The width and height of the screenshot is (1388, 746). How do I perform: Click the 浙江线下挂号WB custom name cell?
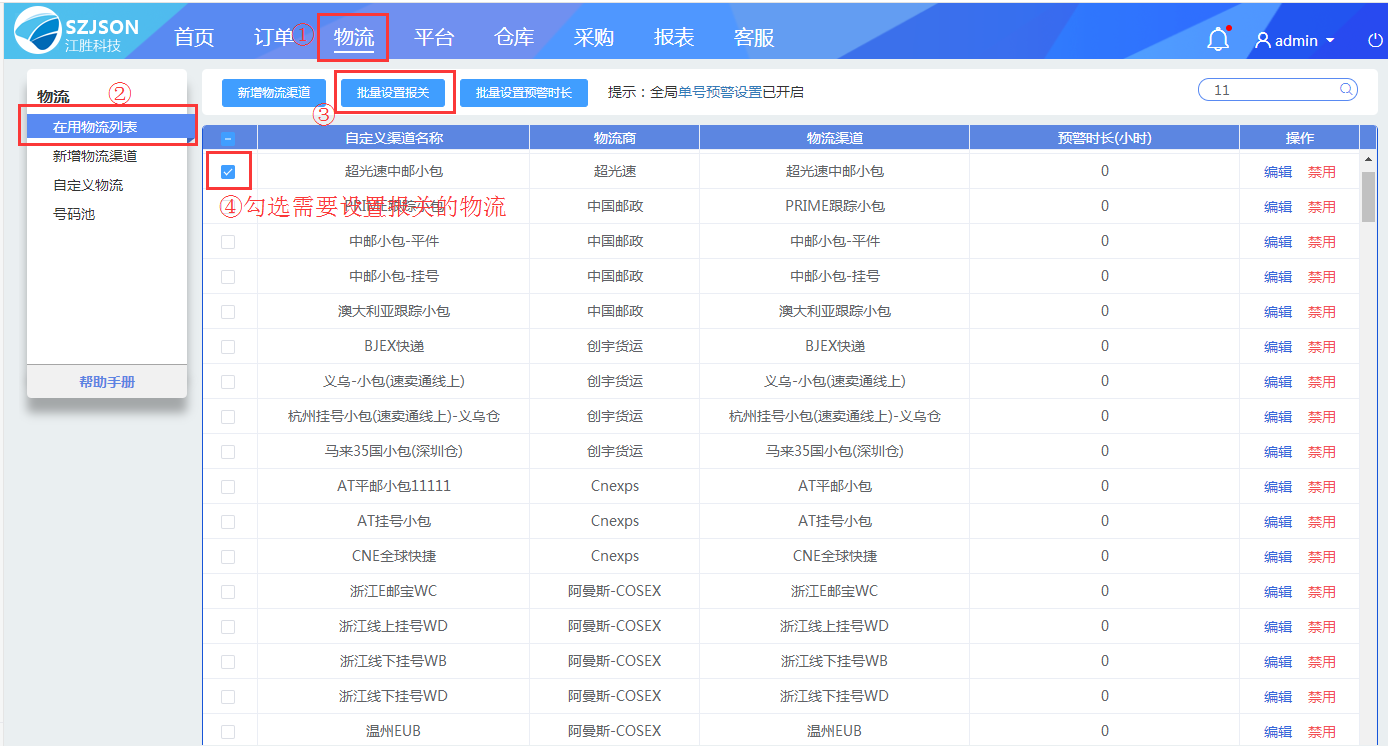pyautogui.click(x=394, y=661)
